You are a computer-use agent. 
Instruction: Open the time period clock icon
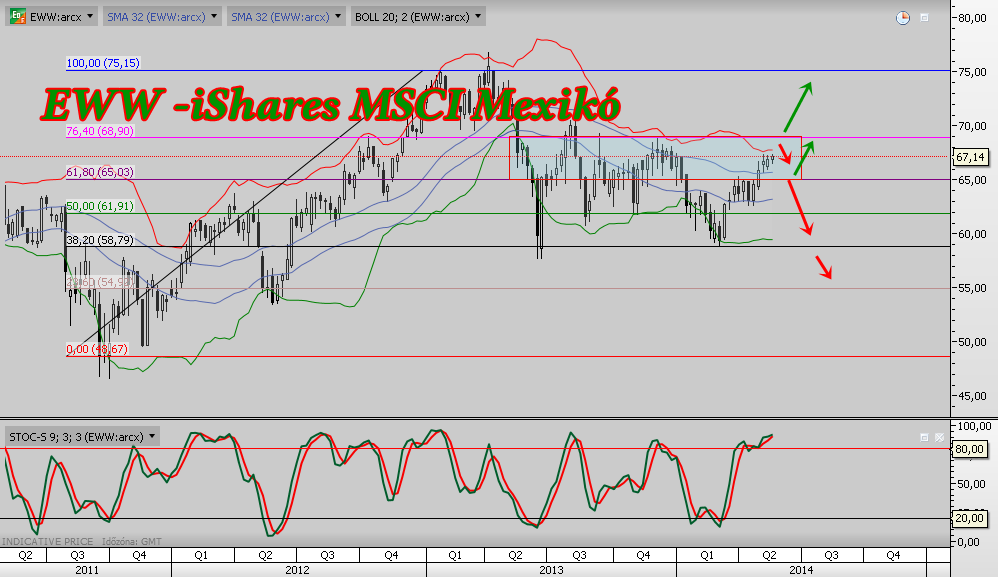point(903,17)
